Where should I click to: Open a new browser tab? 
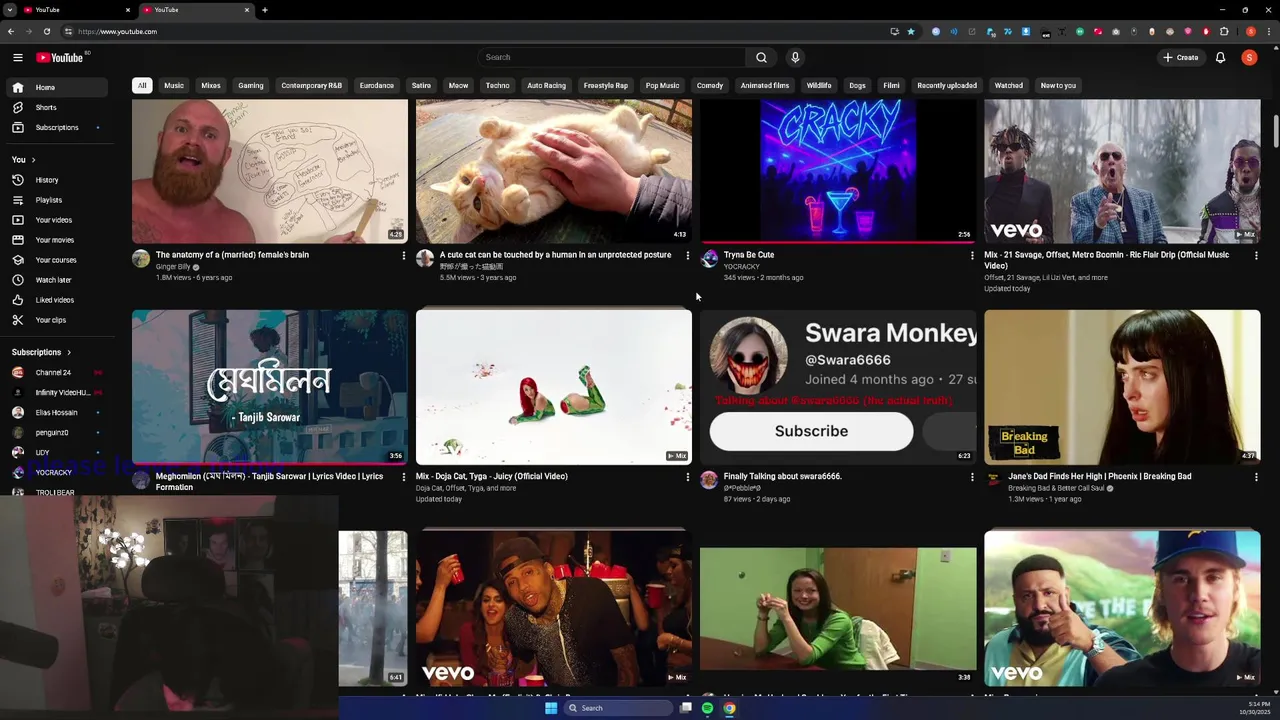[264, 10]
